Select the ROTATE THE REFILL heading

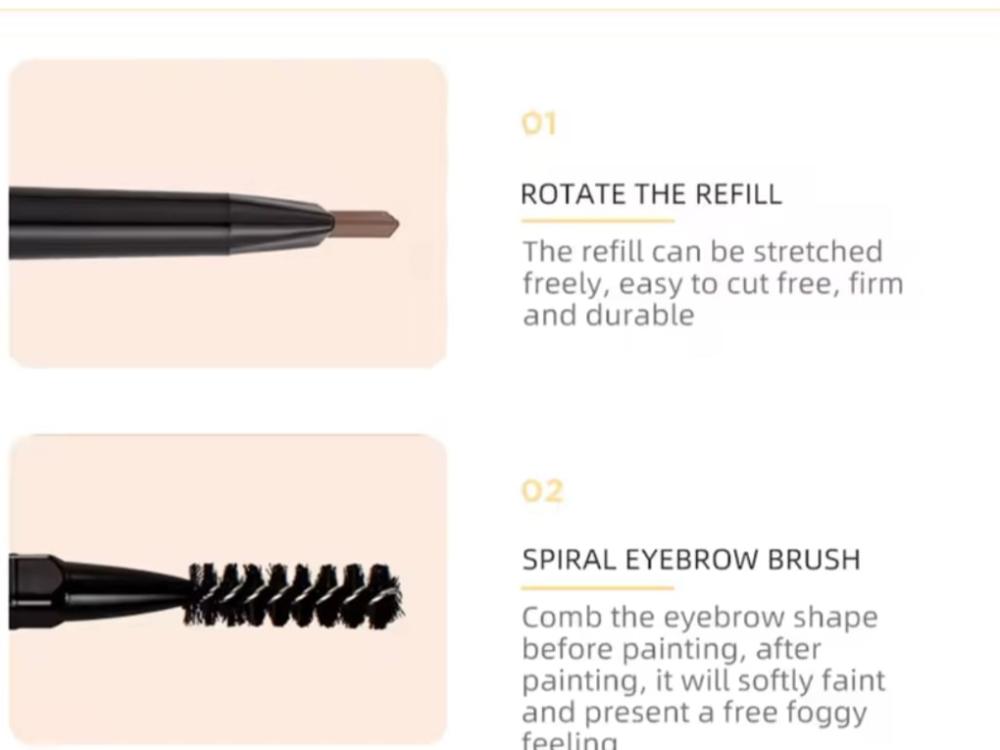651,194
